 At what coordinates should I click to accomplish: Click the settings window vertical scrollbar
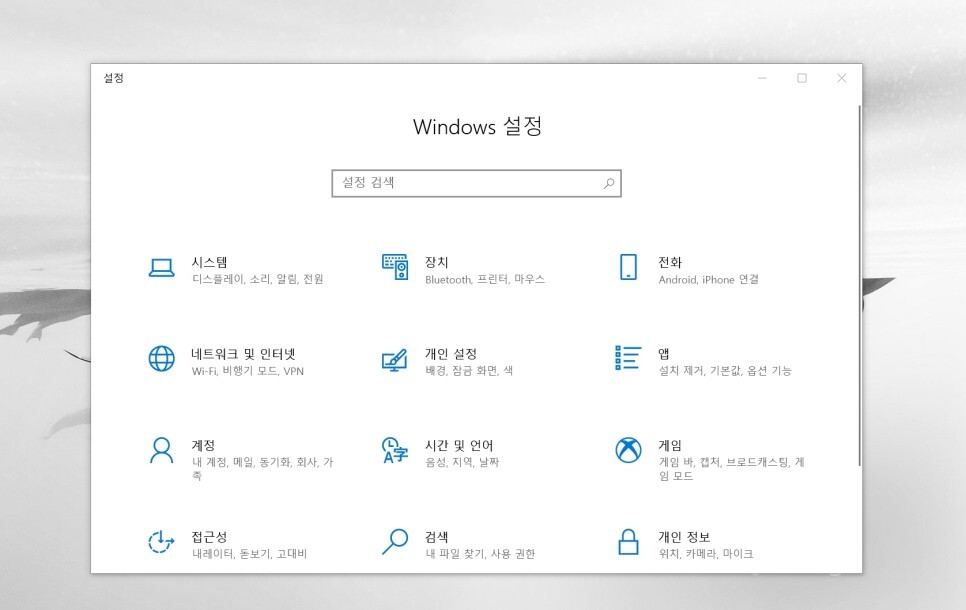(x=859, y=285)
